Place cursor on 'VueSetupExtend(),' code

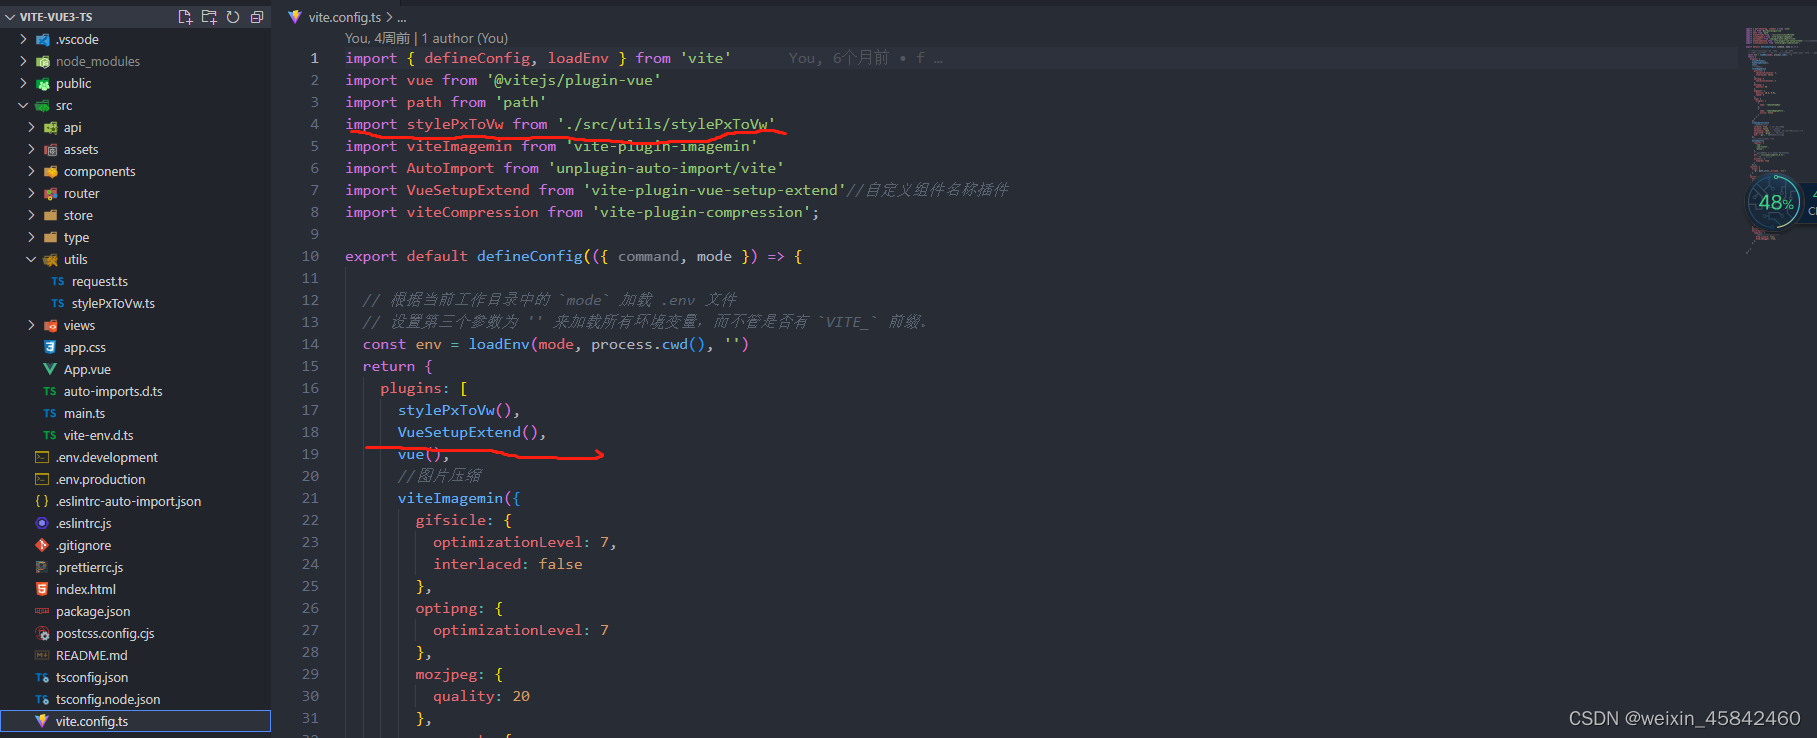[x=472, y=432]
